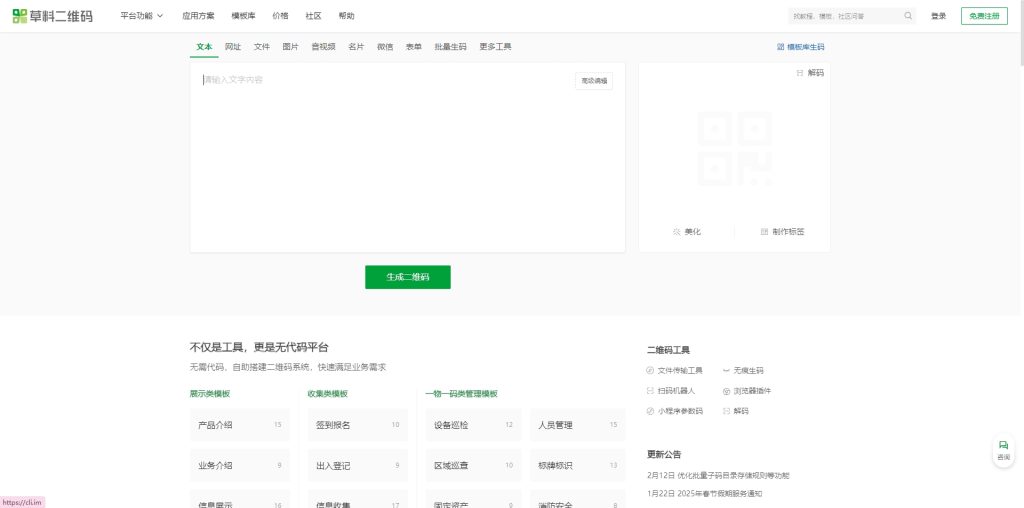
Task: Switch to the 图片 tab
Action: click(x=291, y=47)
